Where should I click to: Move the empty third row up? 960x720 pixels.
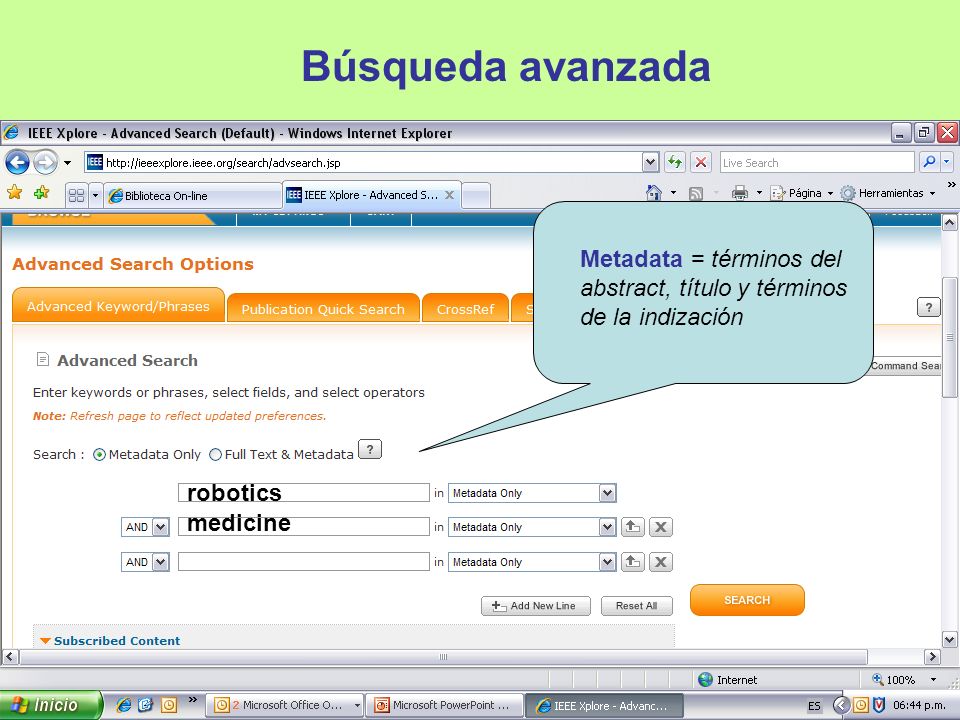632,561
